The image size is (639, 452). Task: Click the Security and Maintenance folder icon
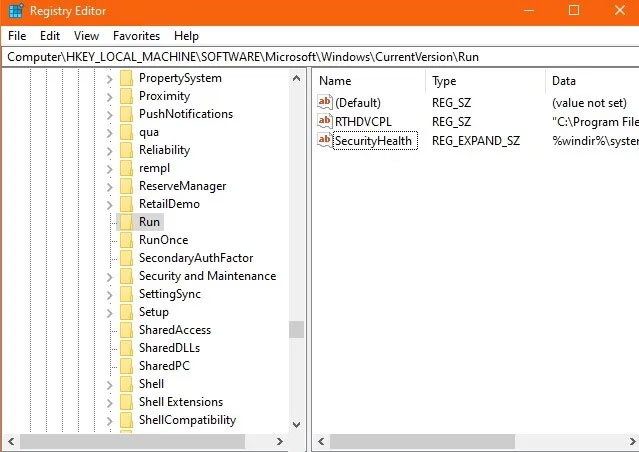(126, 276)
